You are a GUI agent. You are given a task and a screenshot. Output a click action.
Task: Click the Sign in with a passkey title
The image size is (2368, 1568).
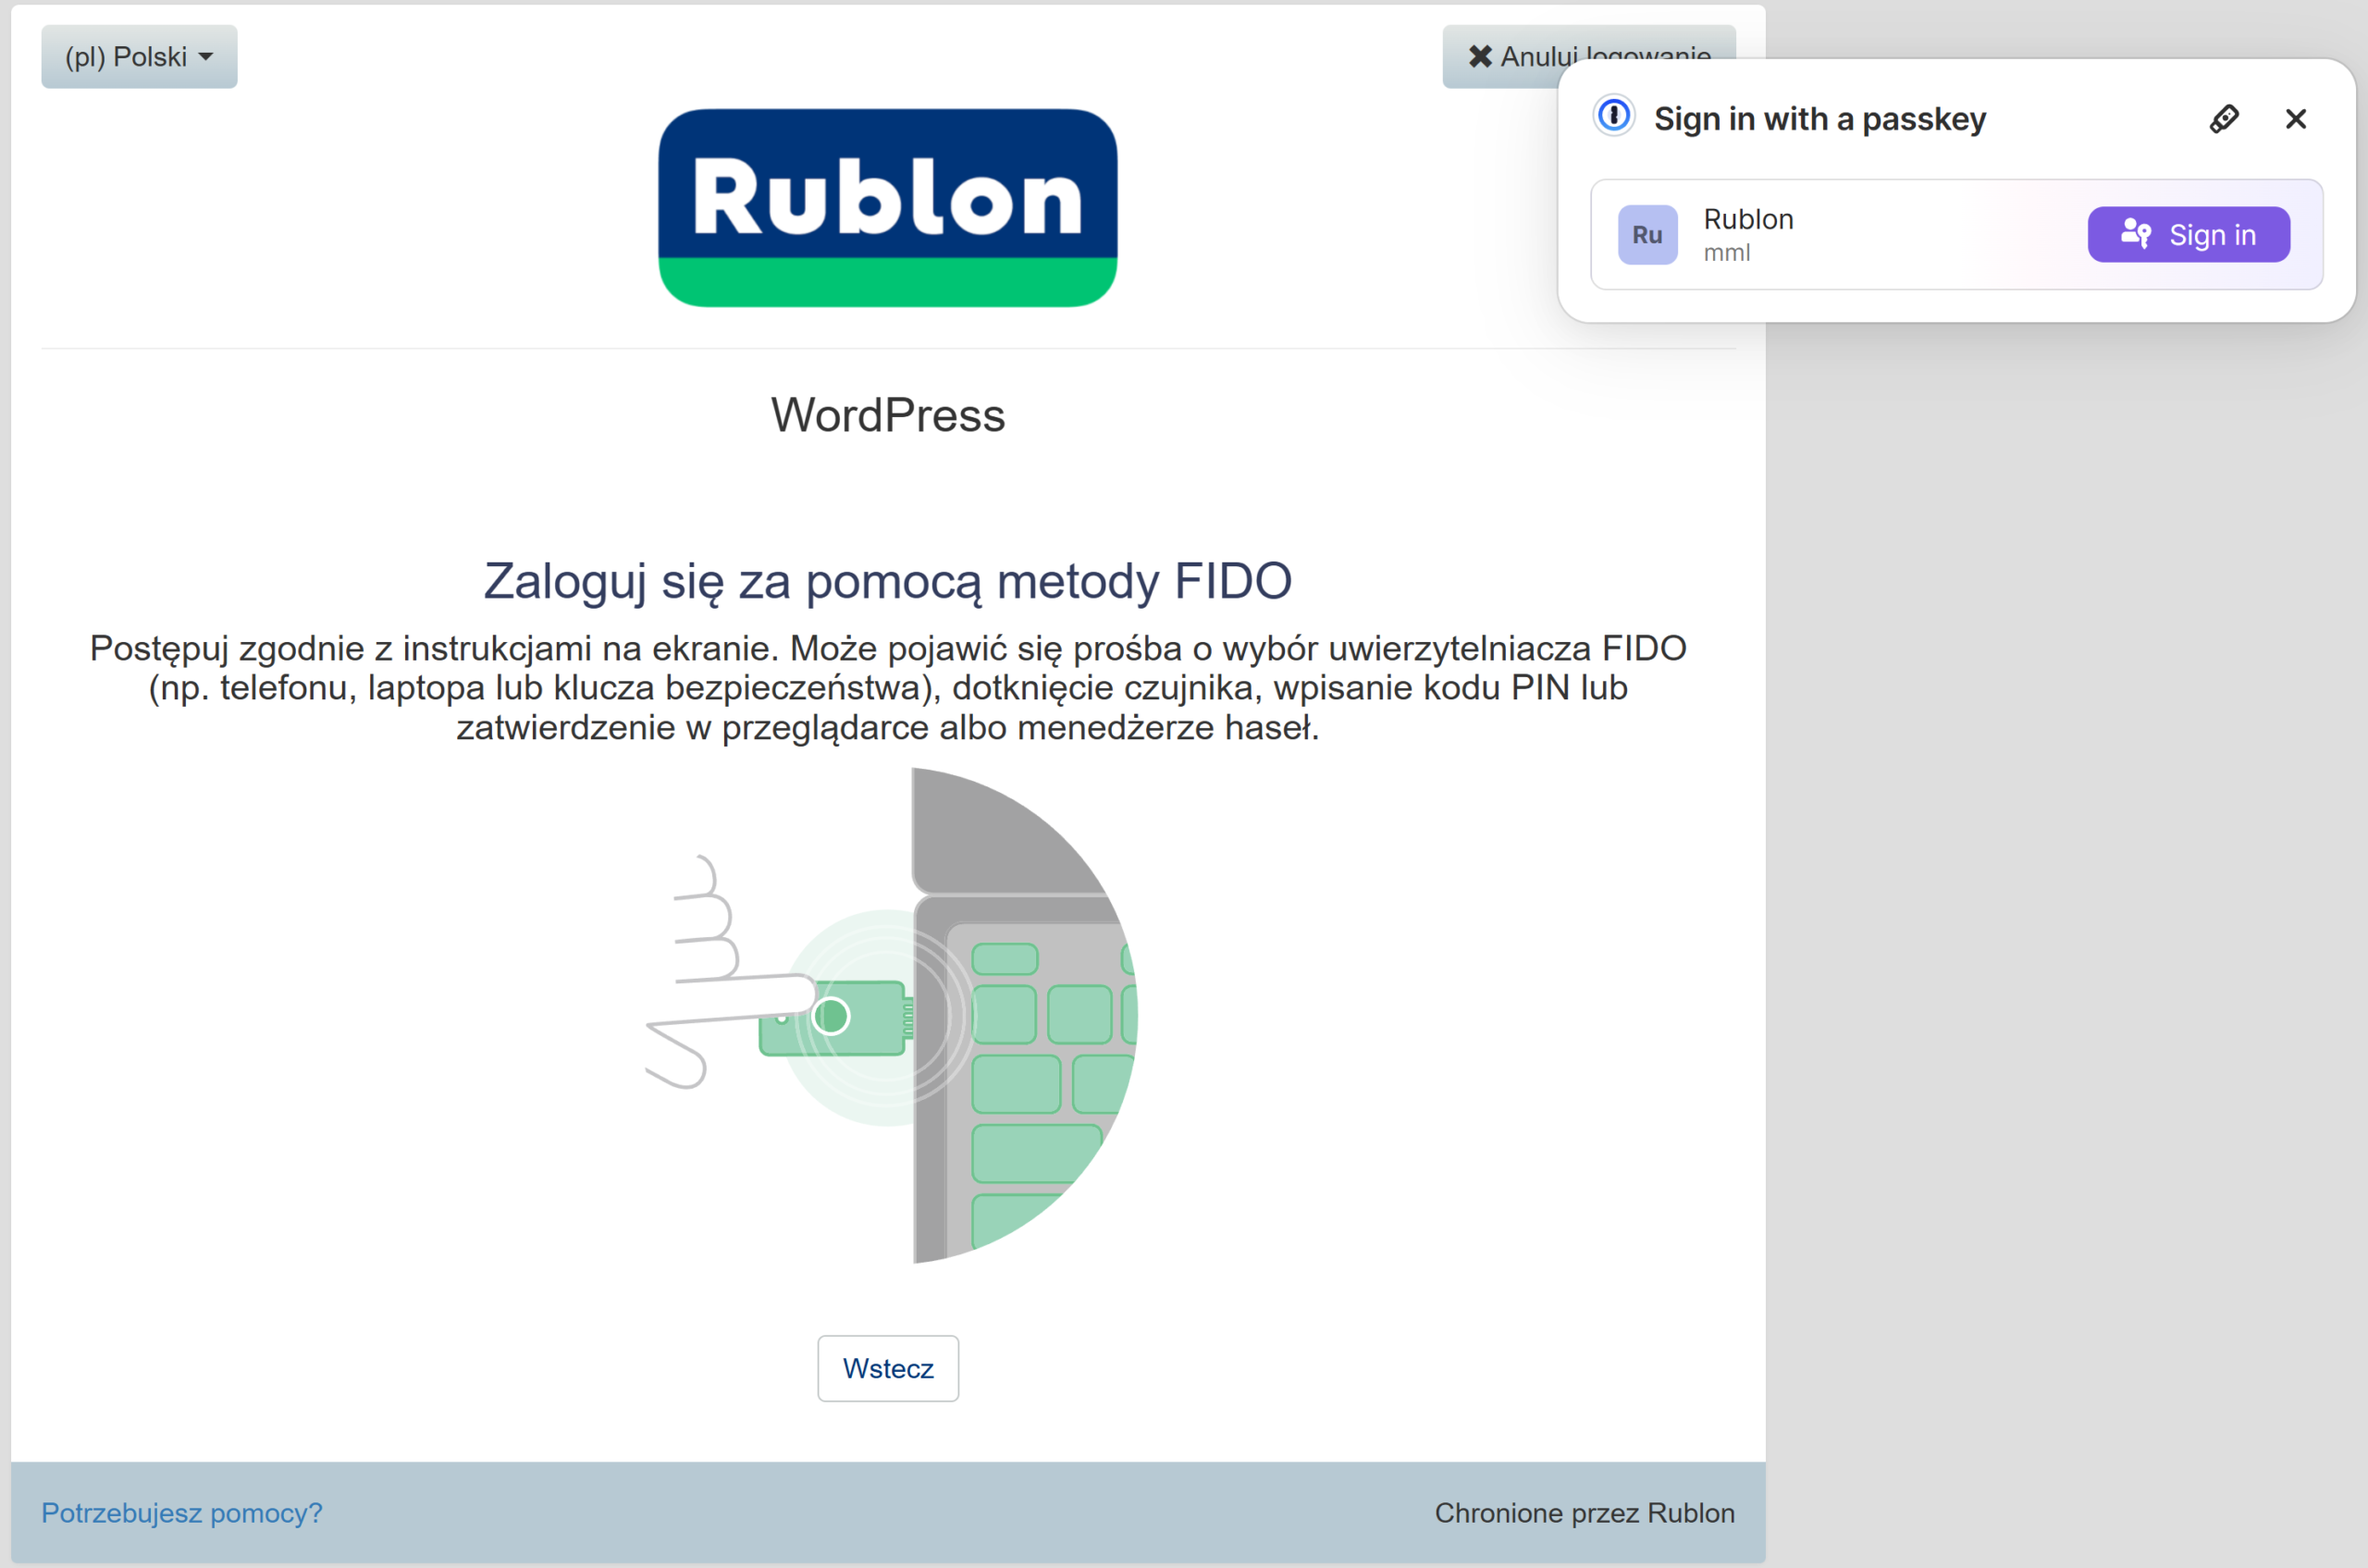1819,119
